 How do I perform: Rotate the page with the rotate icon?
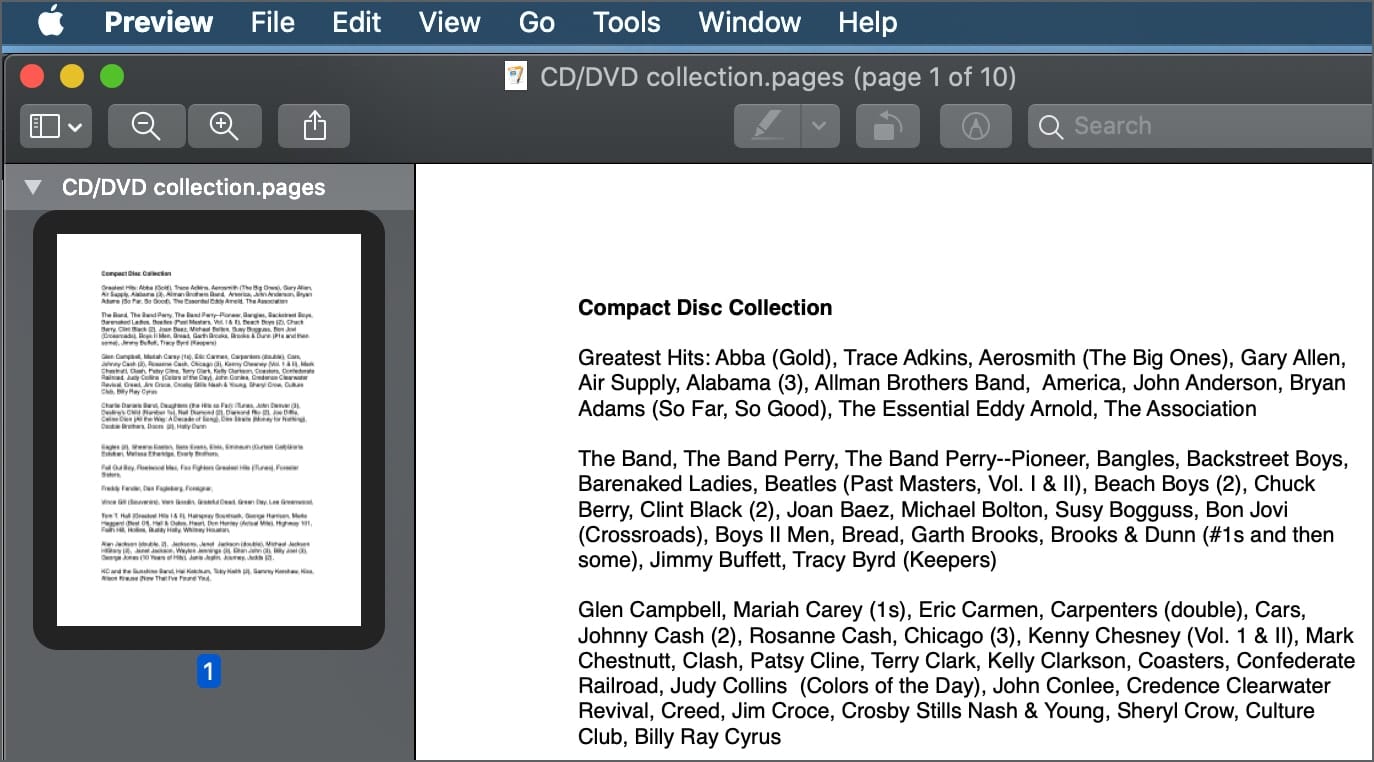pyautogui.click(x=887, y=126)
